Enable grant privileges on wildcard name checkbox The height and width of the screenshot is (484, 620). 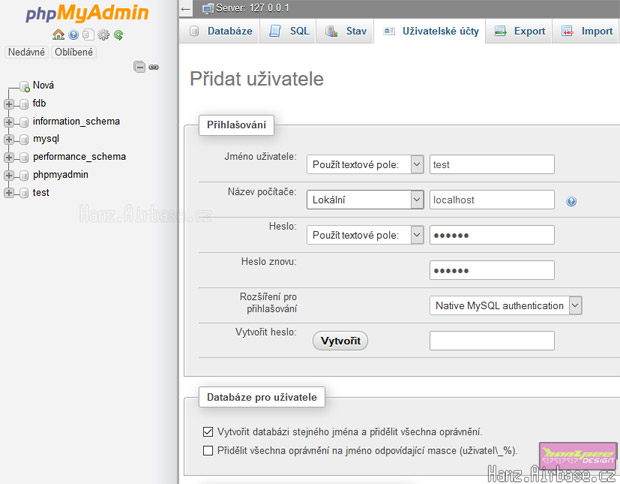208,450
